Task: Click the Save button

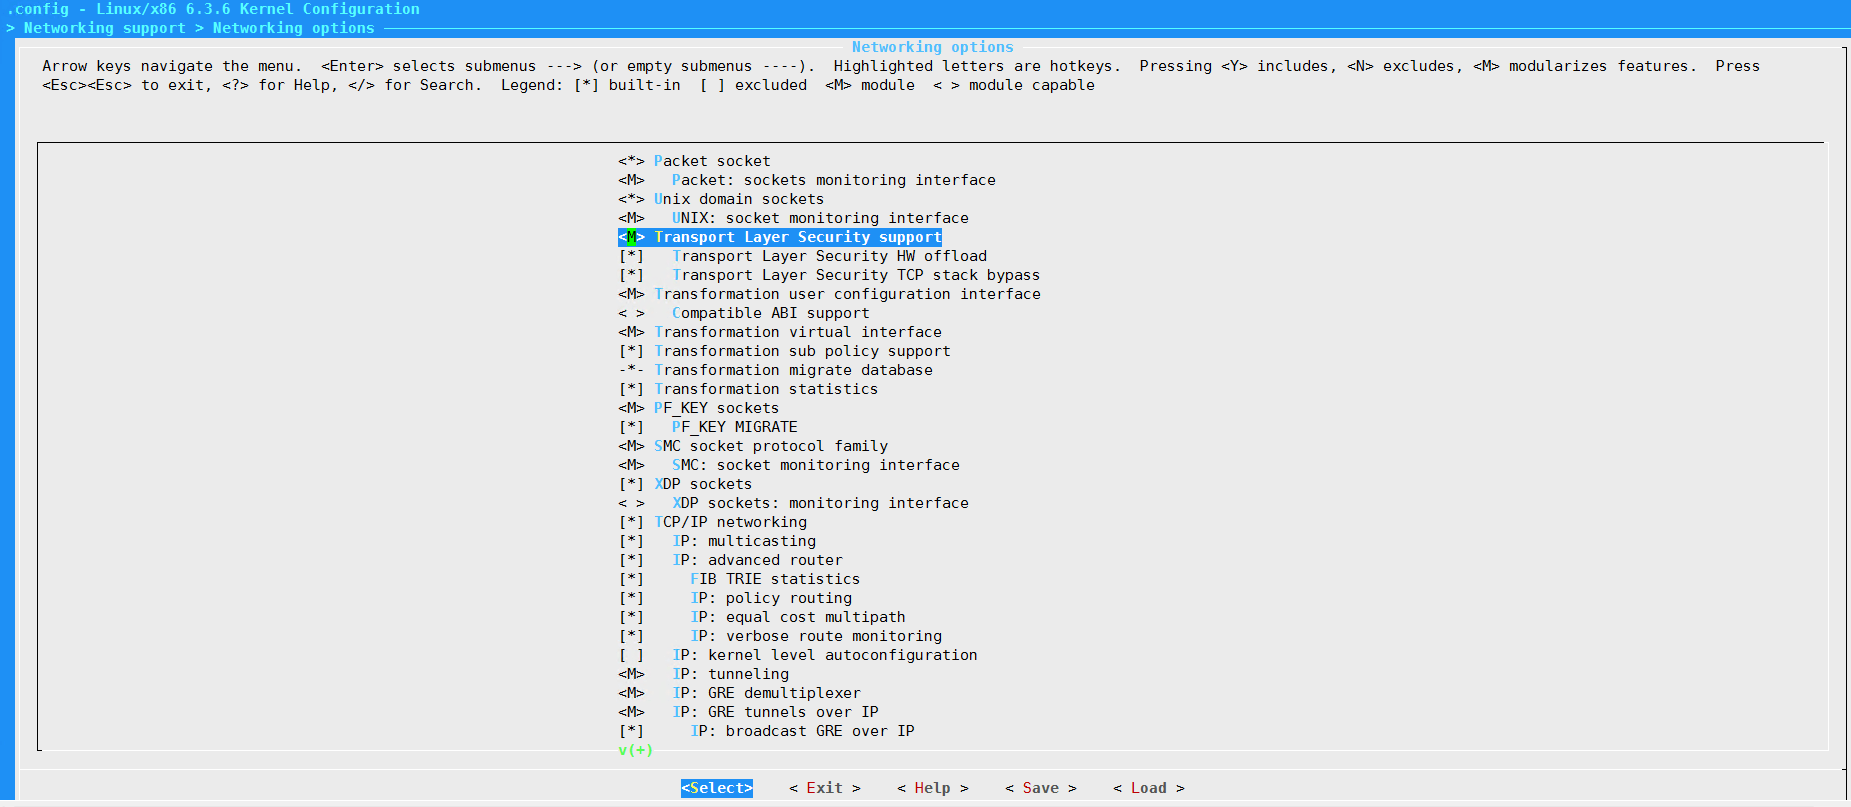Action: point(1040,788)
